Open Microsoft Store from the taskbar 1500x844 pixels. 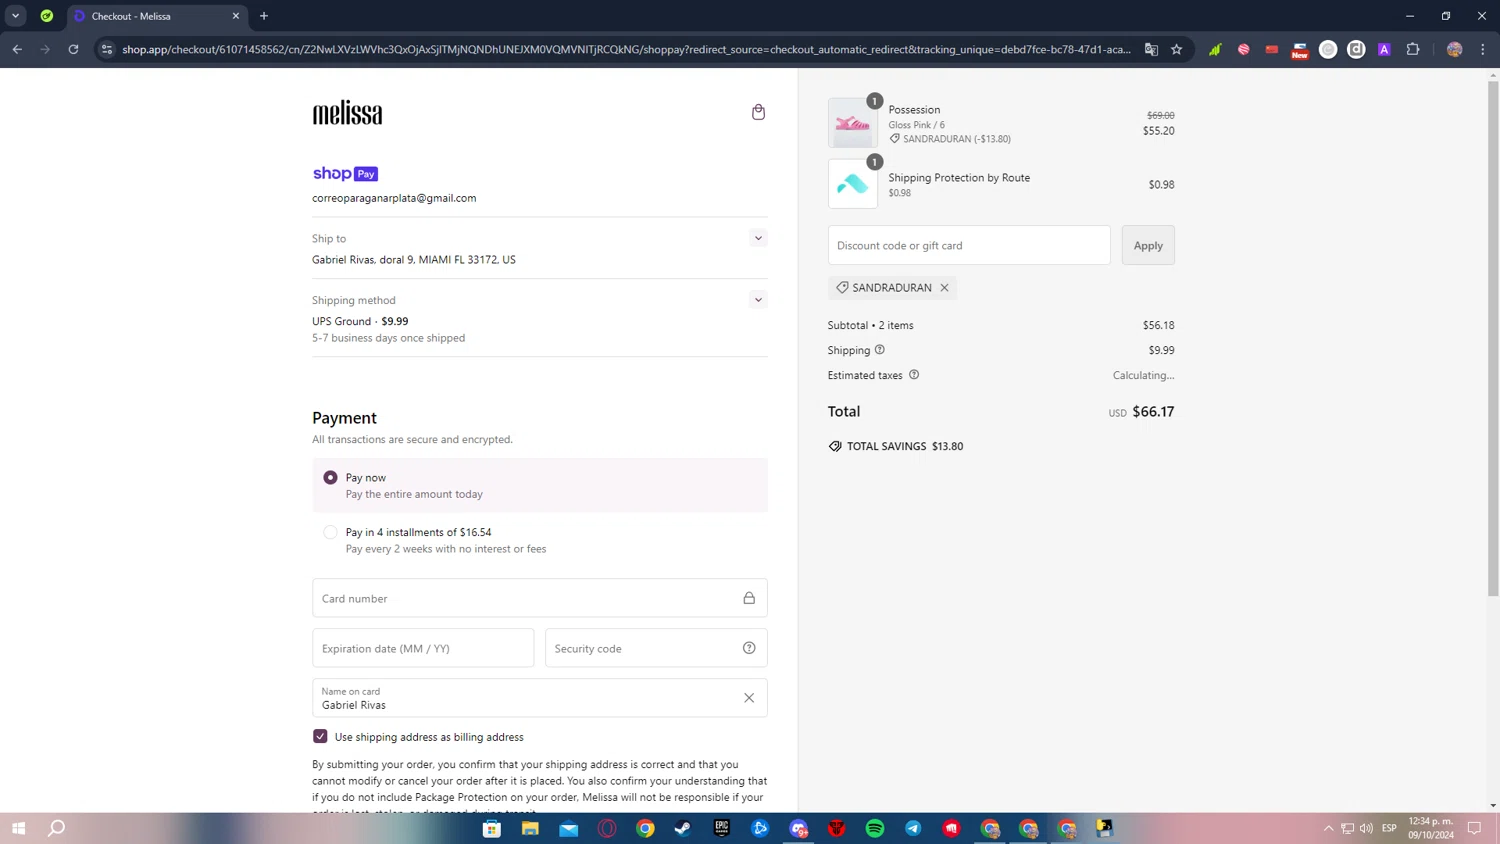(x=492, y=828)
